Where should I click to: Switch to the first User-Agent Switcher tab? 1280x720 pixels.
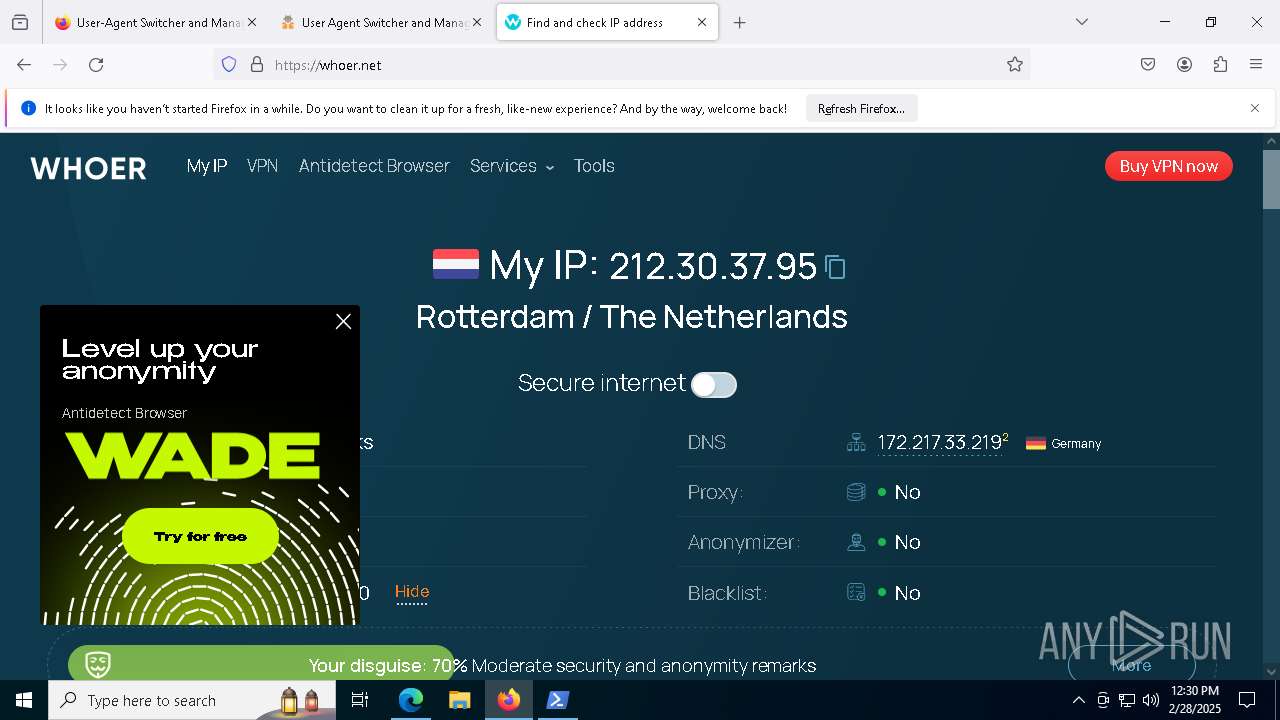(156, 22)
